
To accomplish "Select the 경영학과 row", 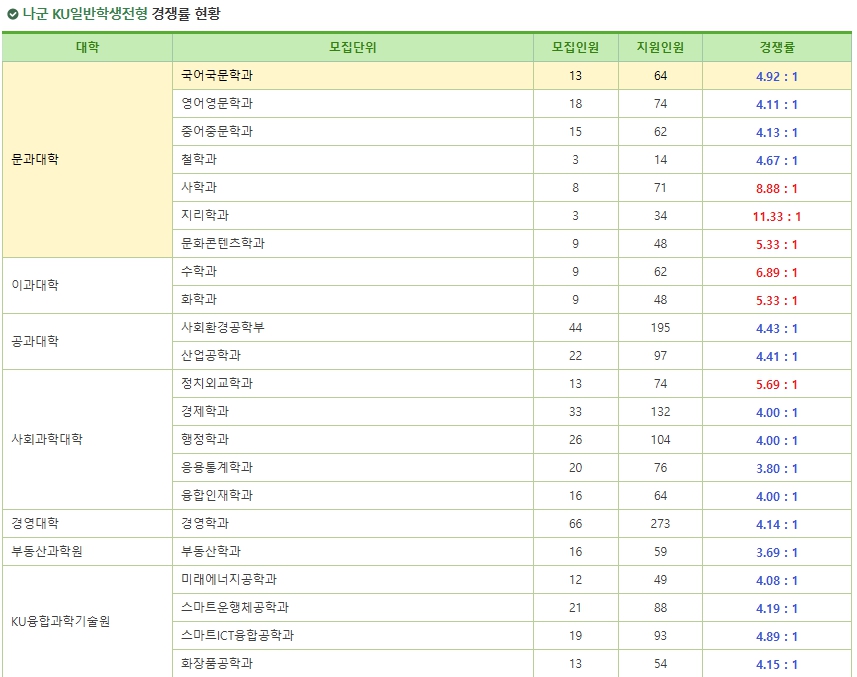I will click(x=512, y=523).
